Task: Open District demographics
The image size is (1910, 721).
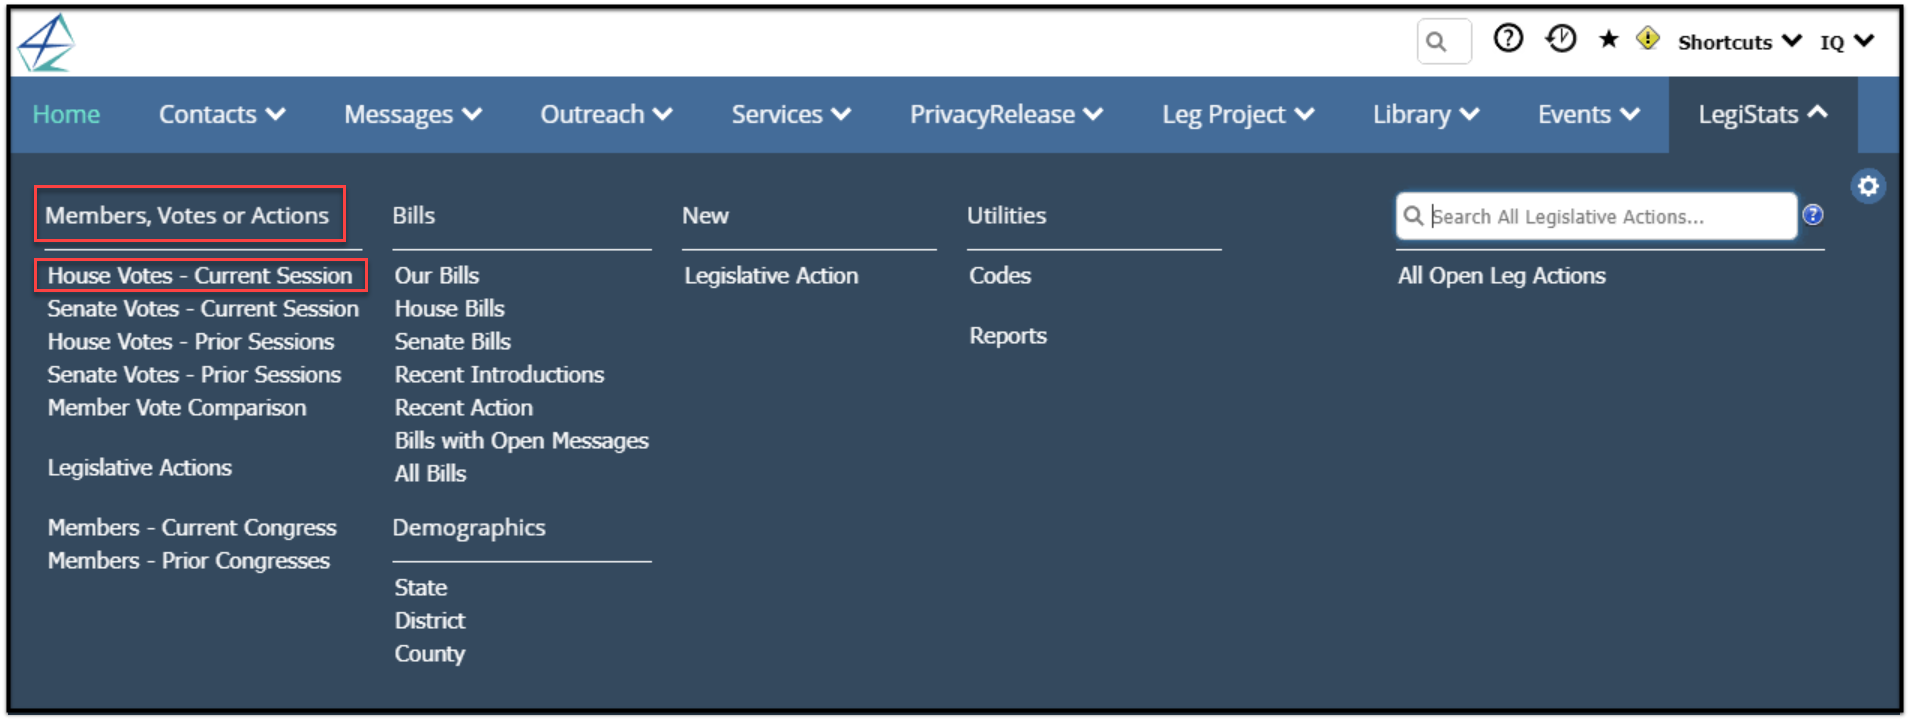Action: 429,620
